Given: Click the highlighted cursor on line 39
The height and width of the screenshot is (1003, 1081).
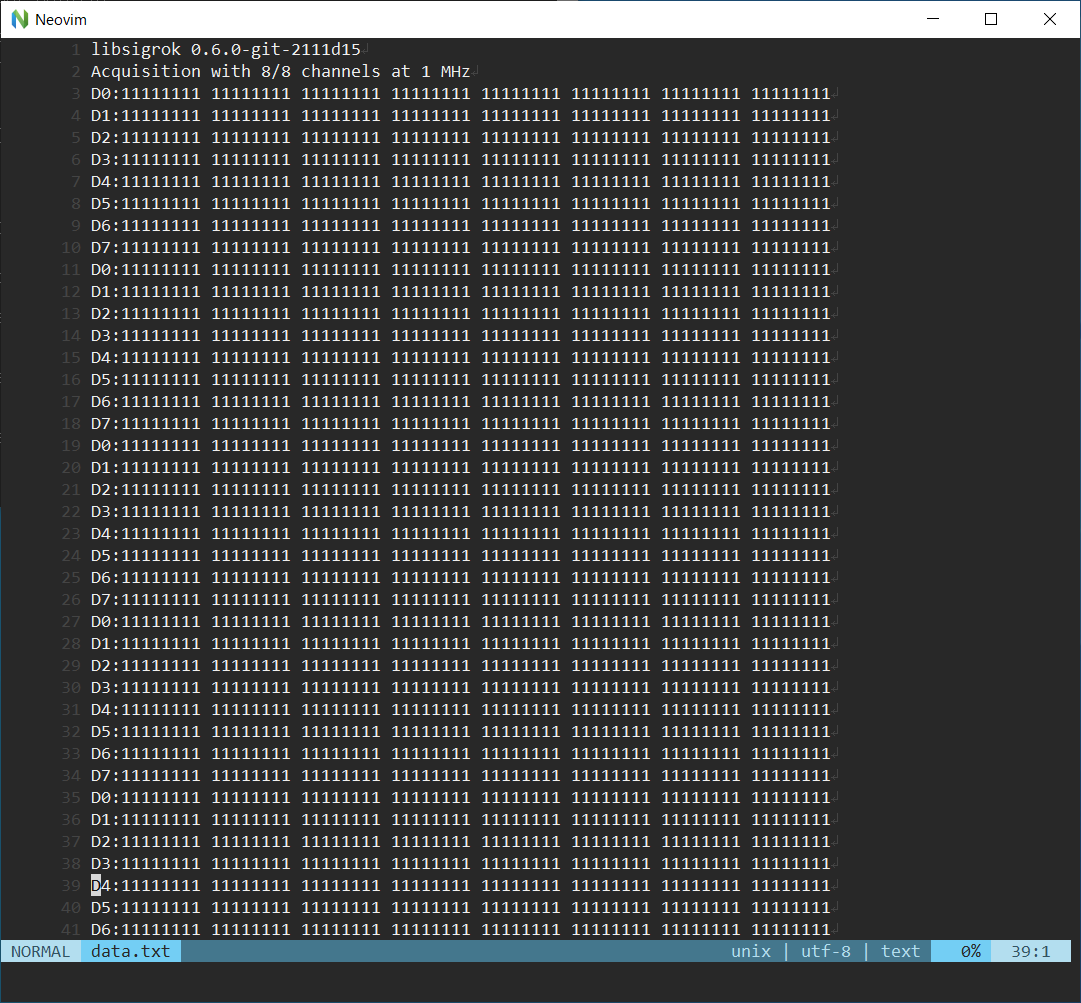Looking at the screenshot, I should 96,885.
